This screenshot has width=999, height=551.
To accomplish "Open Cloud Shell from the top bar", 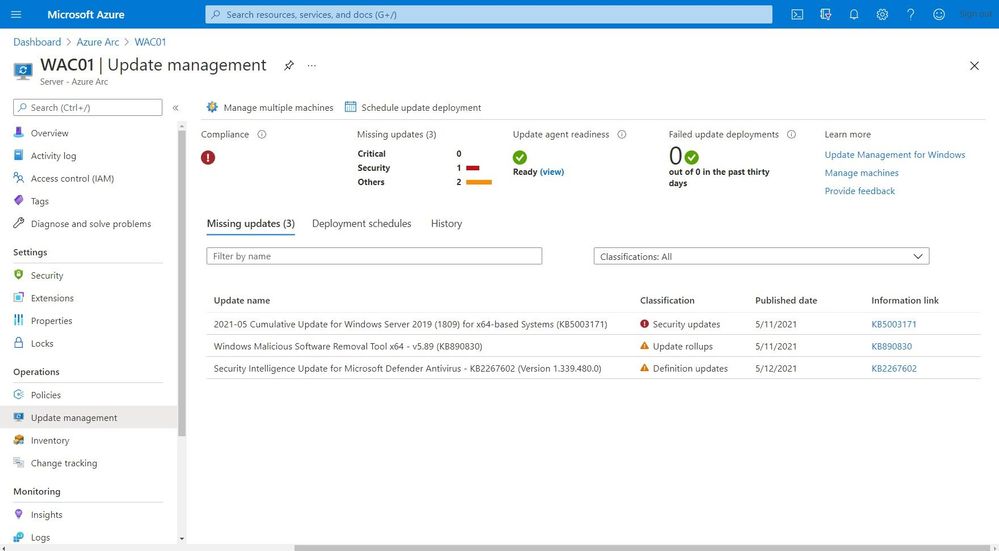I will click(797, 14).
